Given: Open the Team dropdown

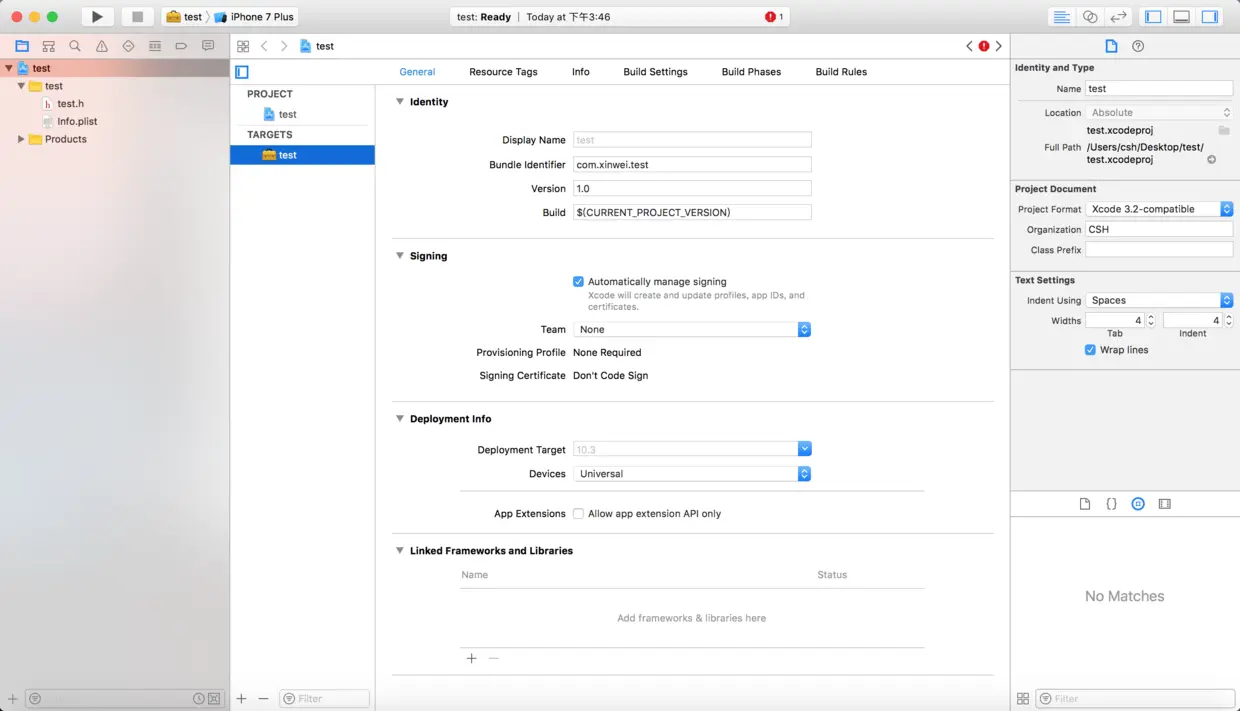Looking at the screenshot, I should 692,329.
